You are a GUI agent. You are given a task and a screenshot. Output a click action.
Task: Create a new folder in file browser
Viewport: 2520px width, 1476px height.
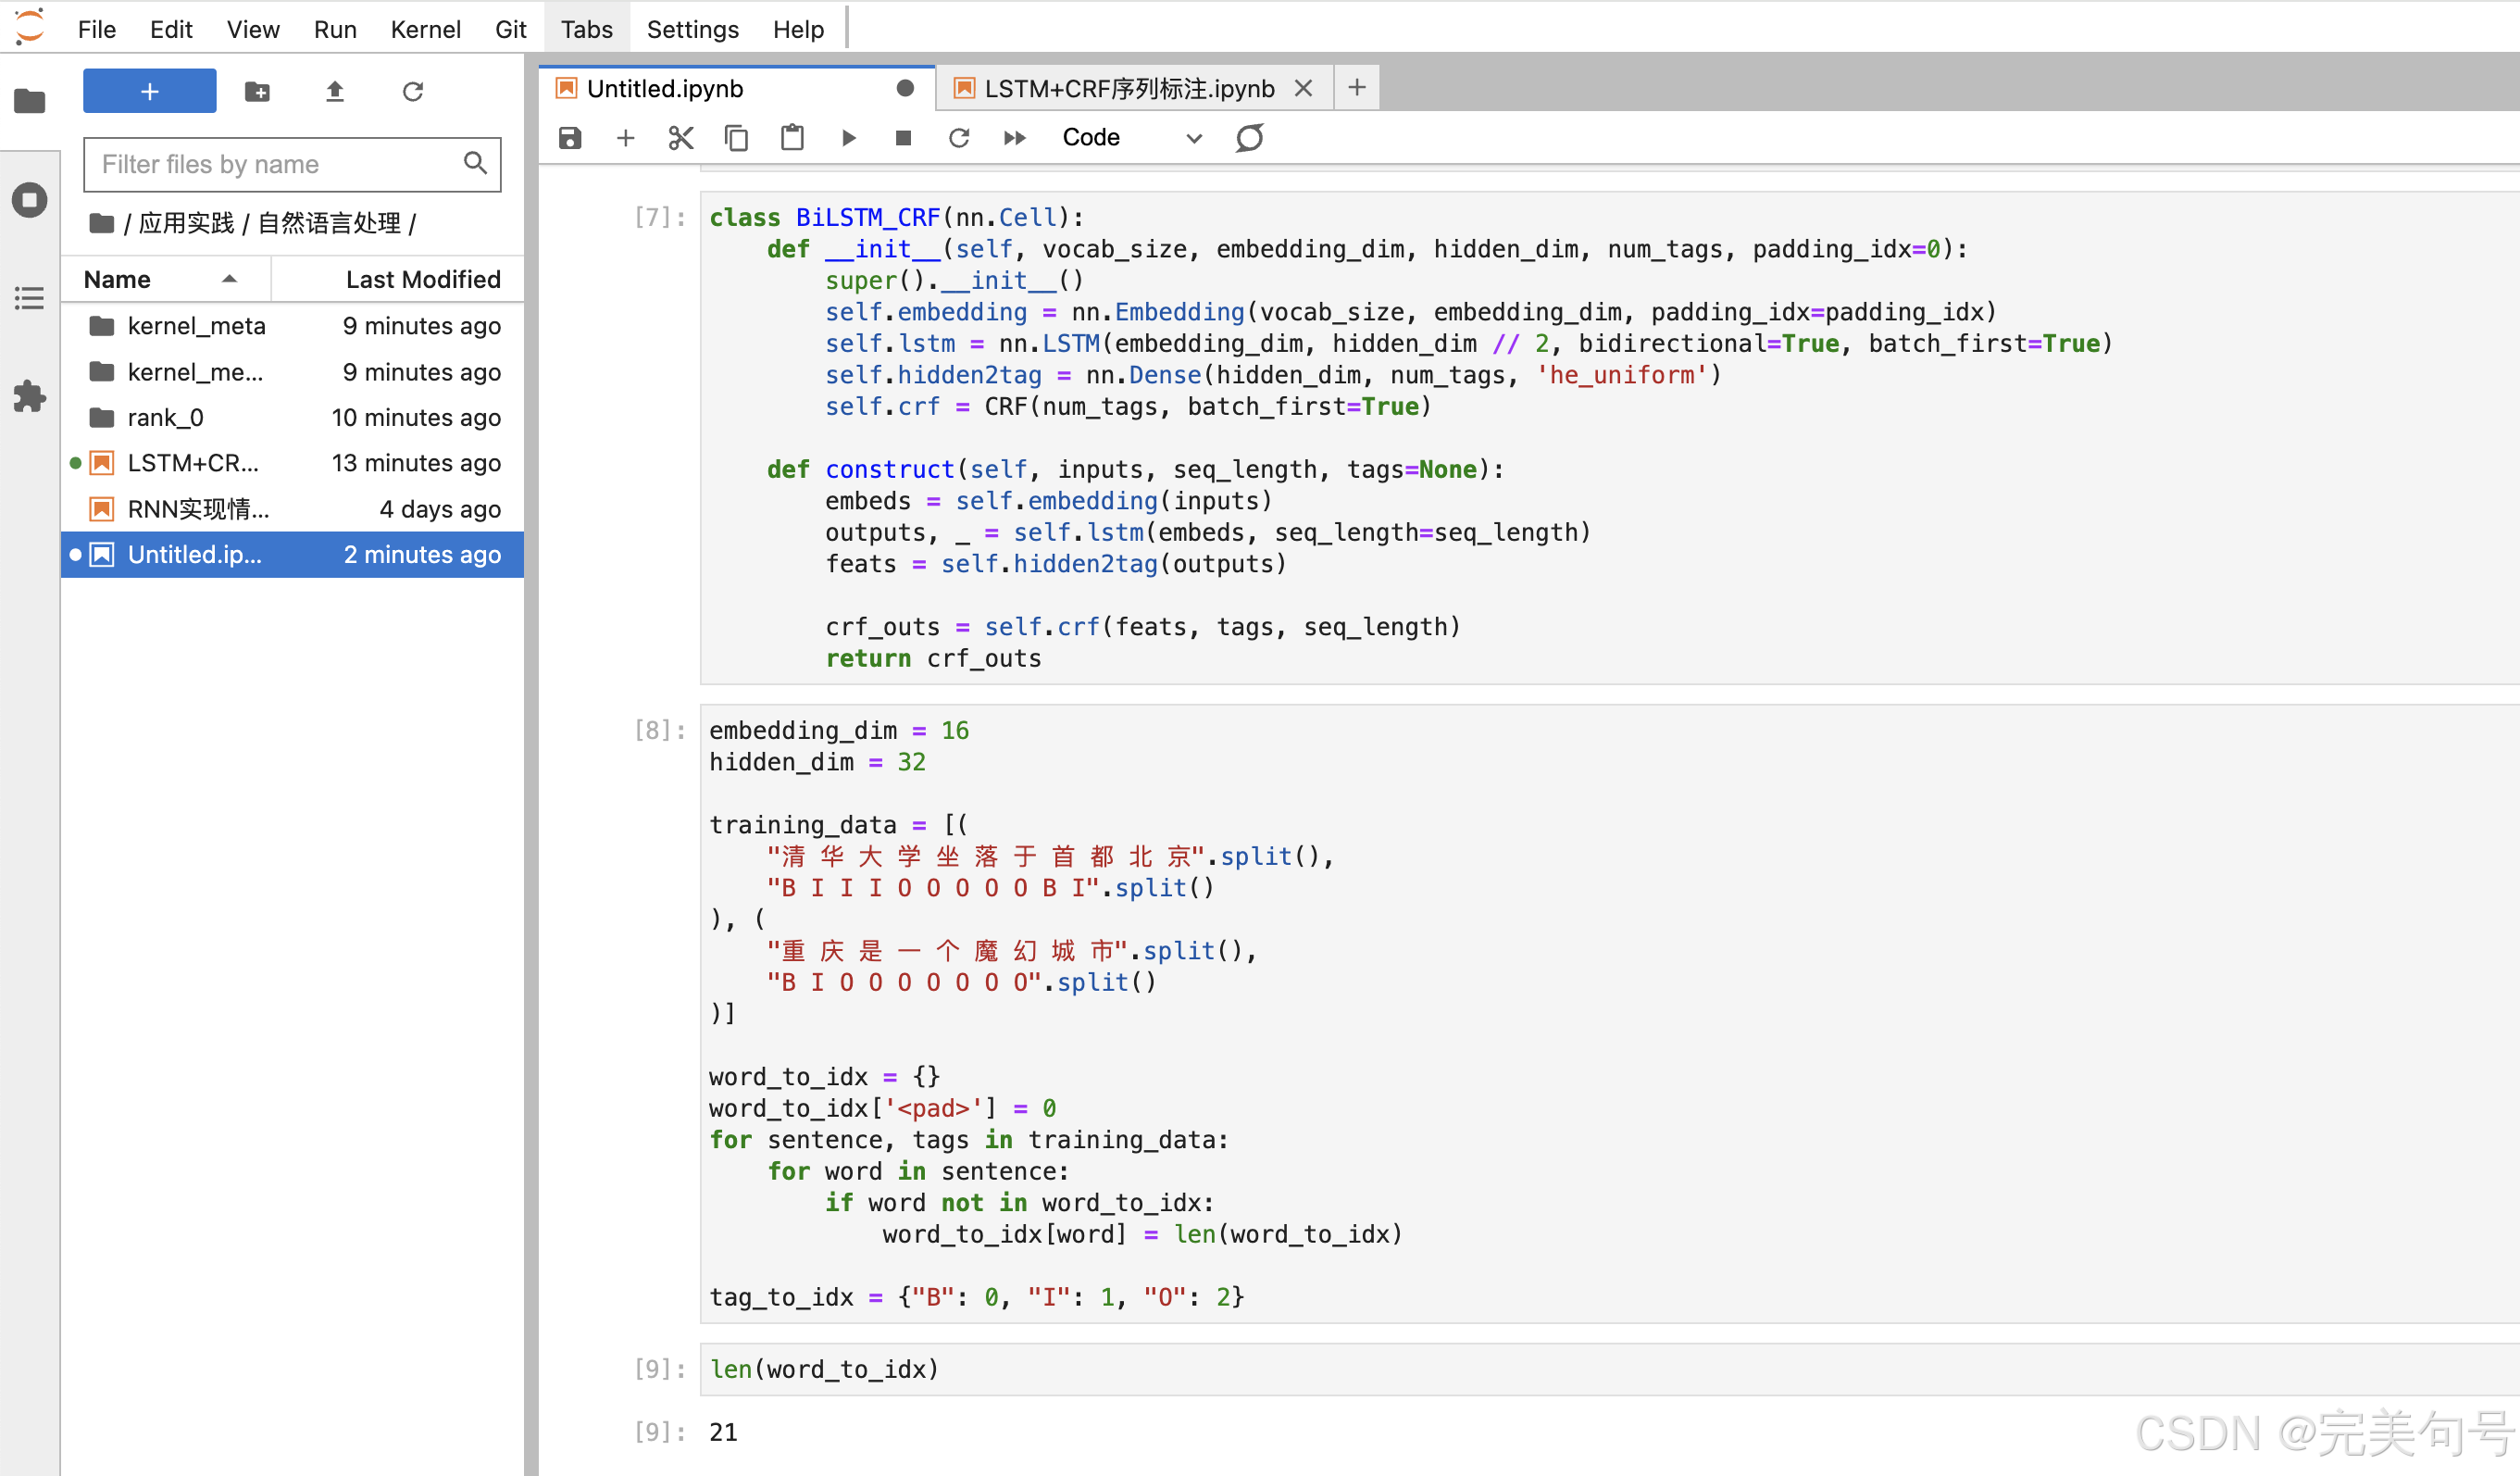click(257, 92)
